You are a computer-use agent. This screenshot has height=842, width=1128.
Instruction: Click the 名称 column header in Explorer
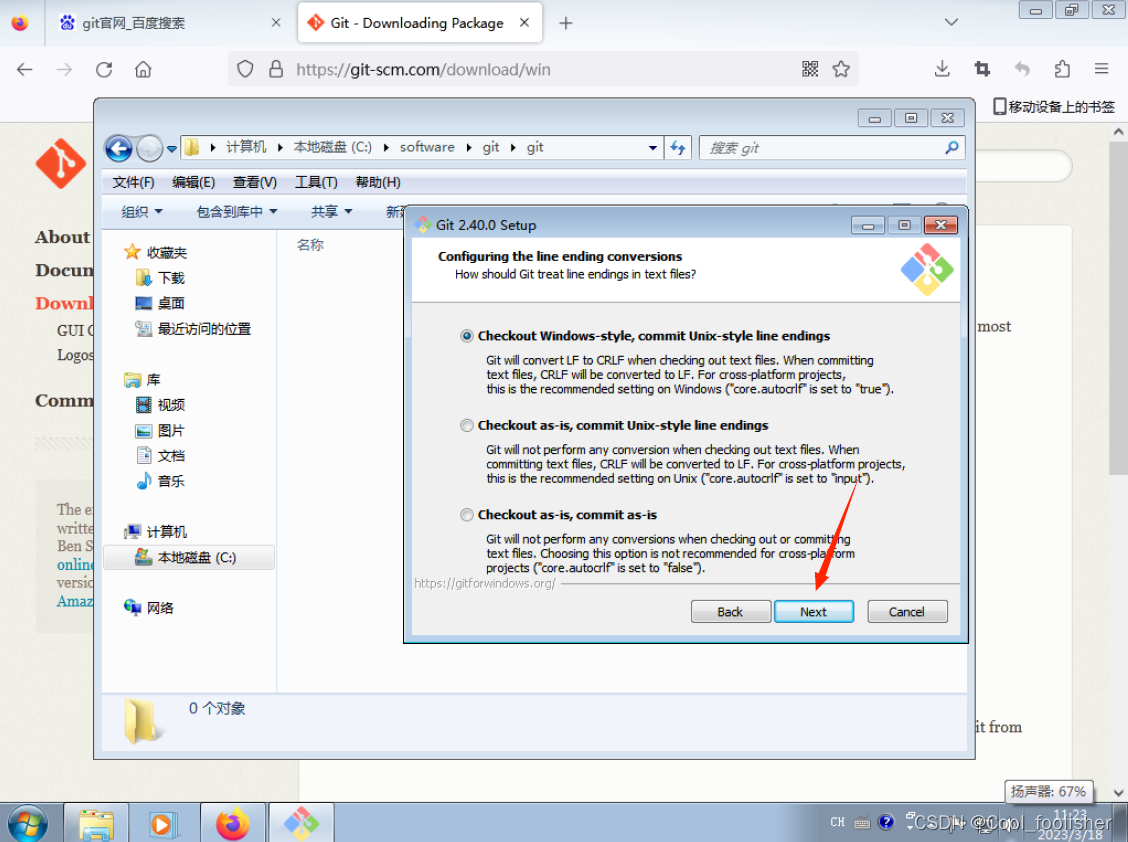tap(310, 245)
